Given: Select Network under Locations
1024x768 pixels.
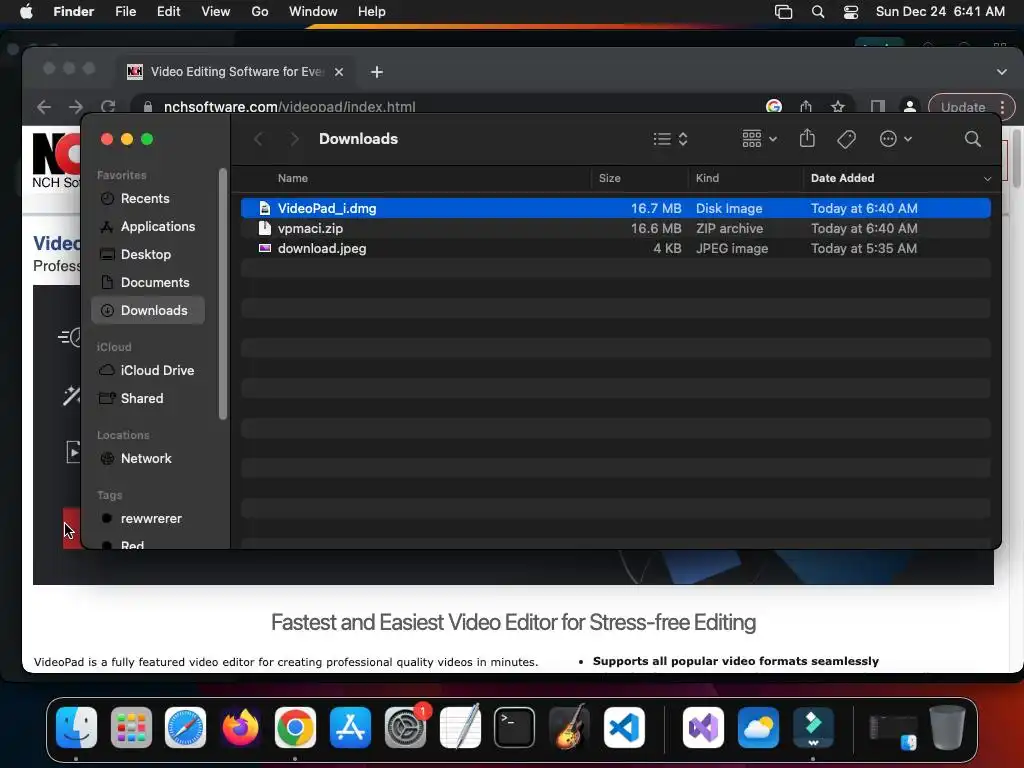Looking at the screenshot, I should click(x=148, y=458).
